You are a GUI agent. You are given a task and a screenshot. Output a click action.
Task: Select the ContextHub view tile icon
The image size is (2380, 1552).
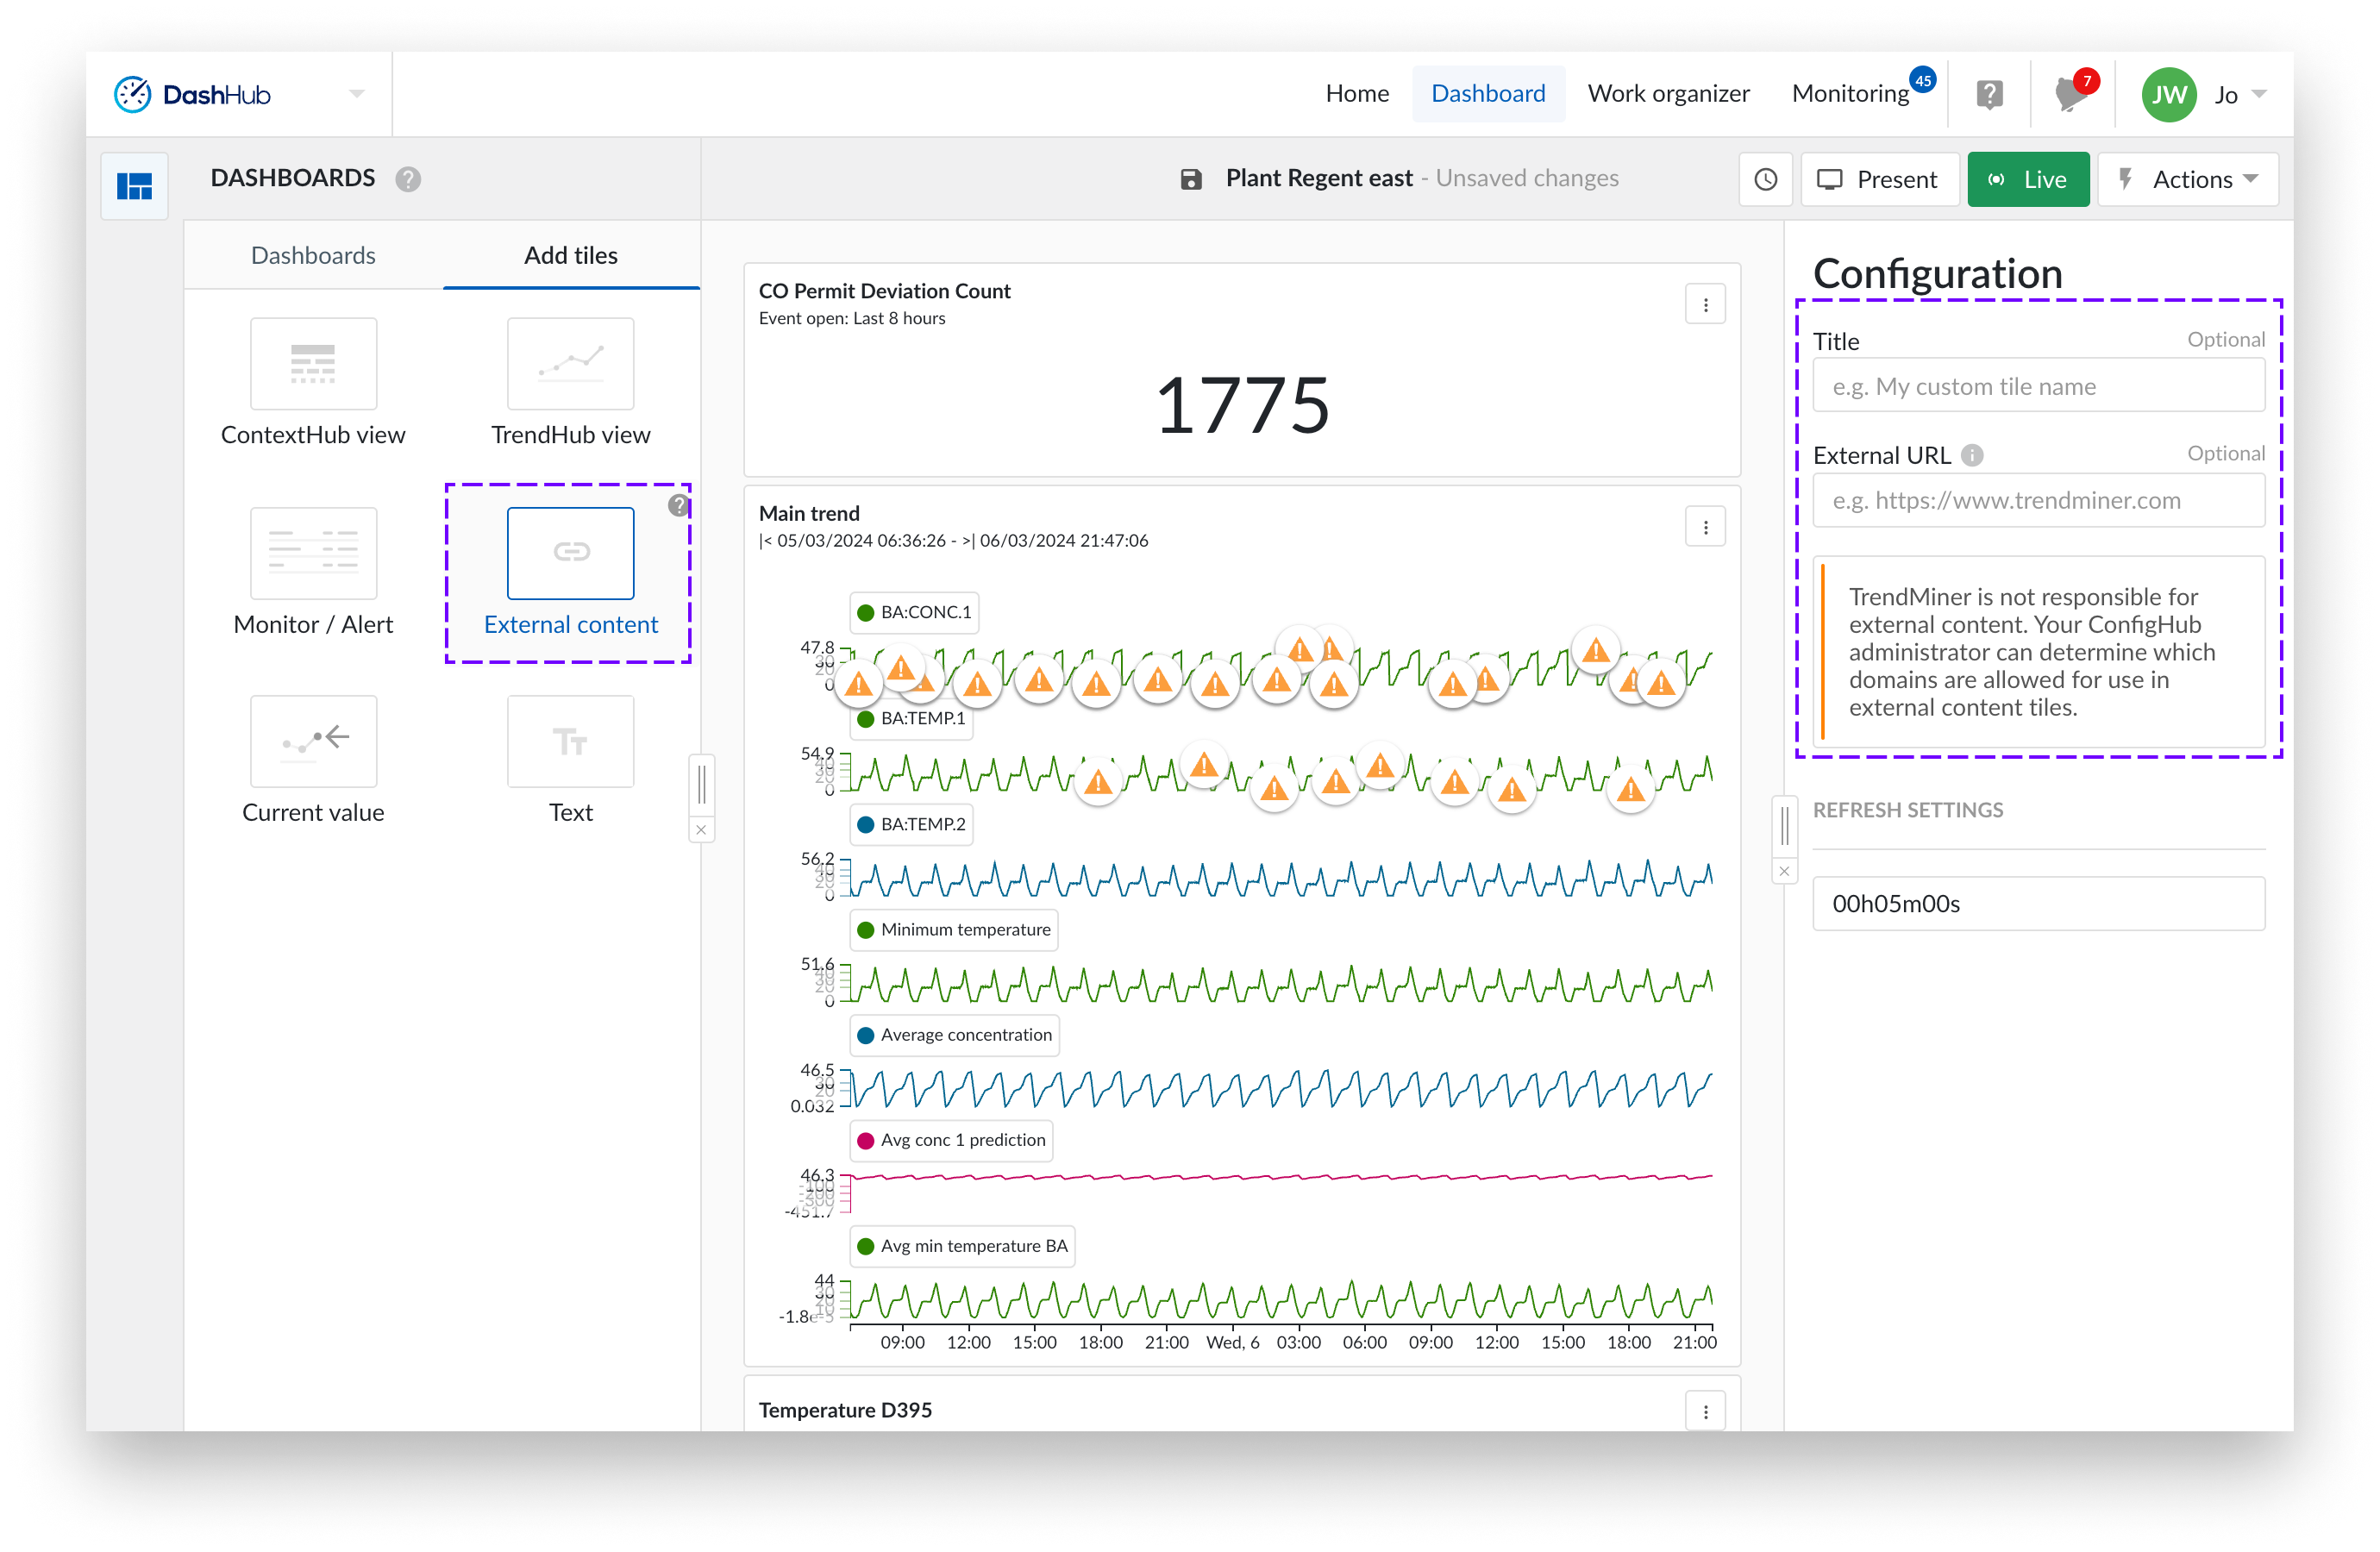[x=313, y=364]
